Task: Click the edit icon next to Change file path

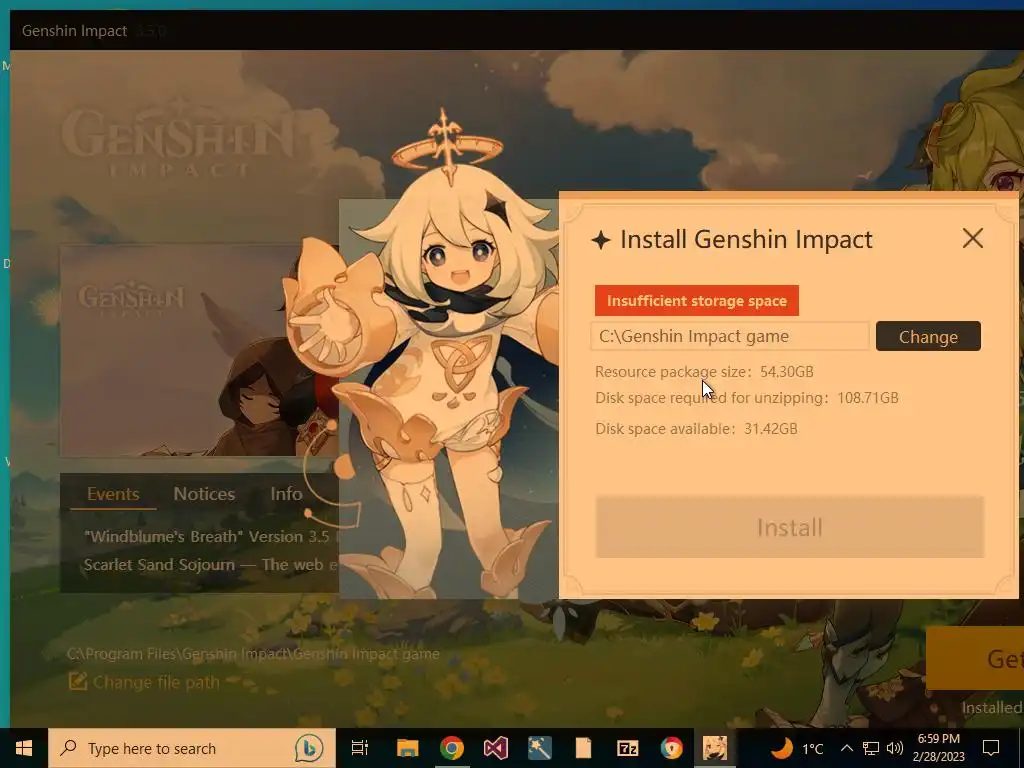Action: click(x=78, y=682)
